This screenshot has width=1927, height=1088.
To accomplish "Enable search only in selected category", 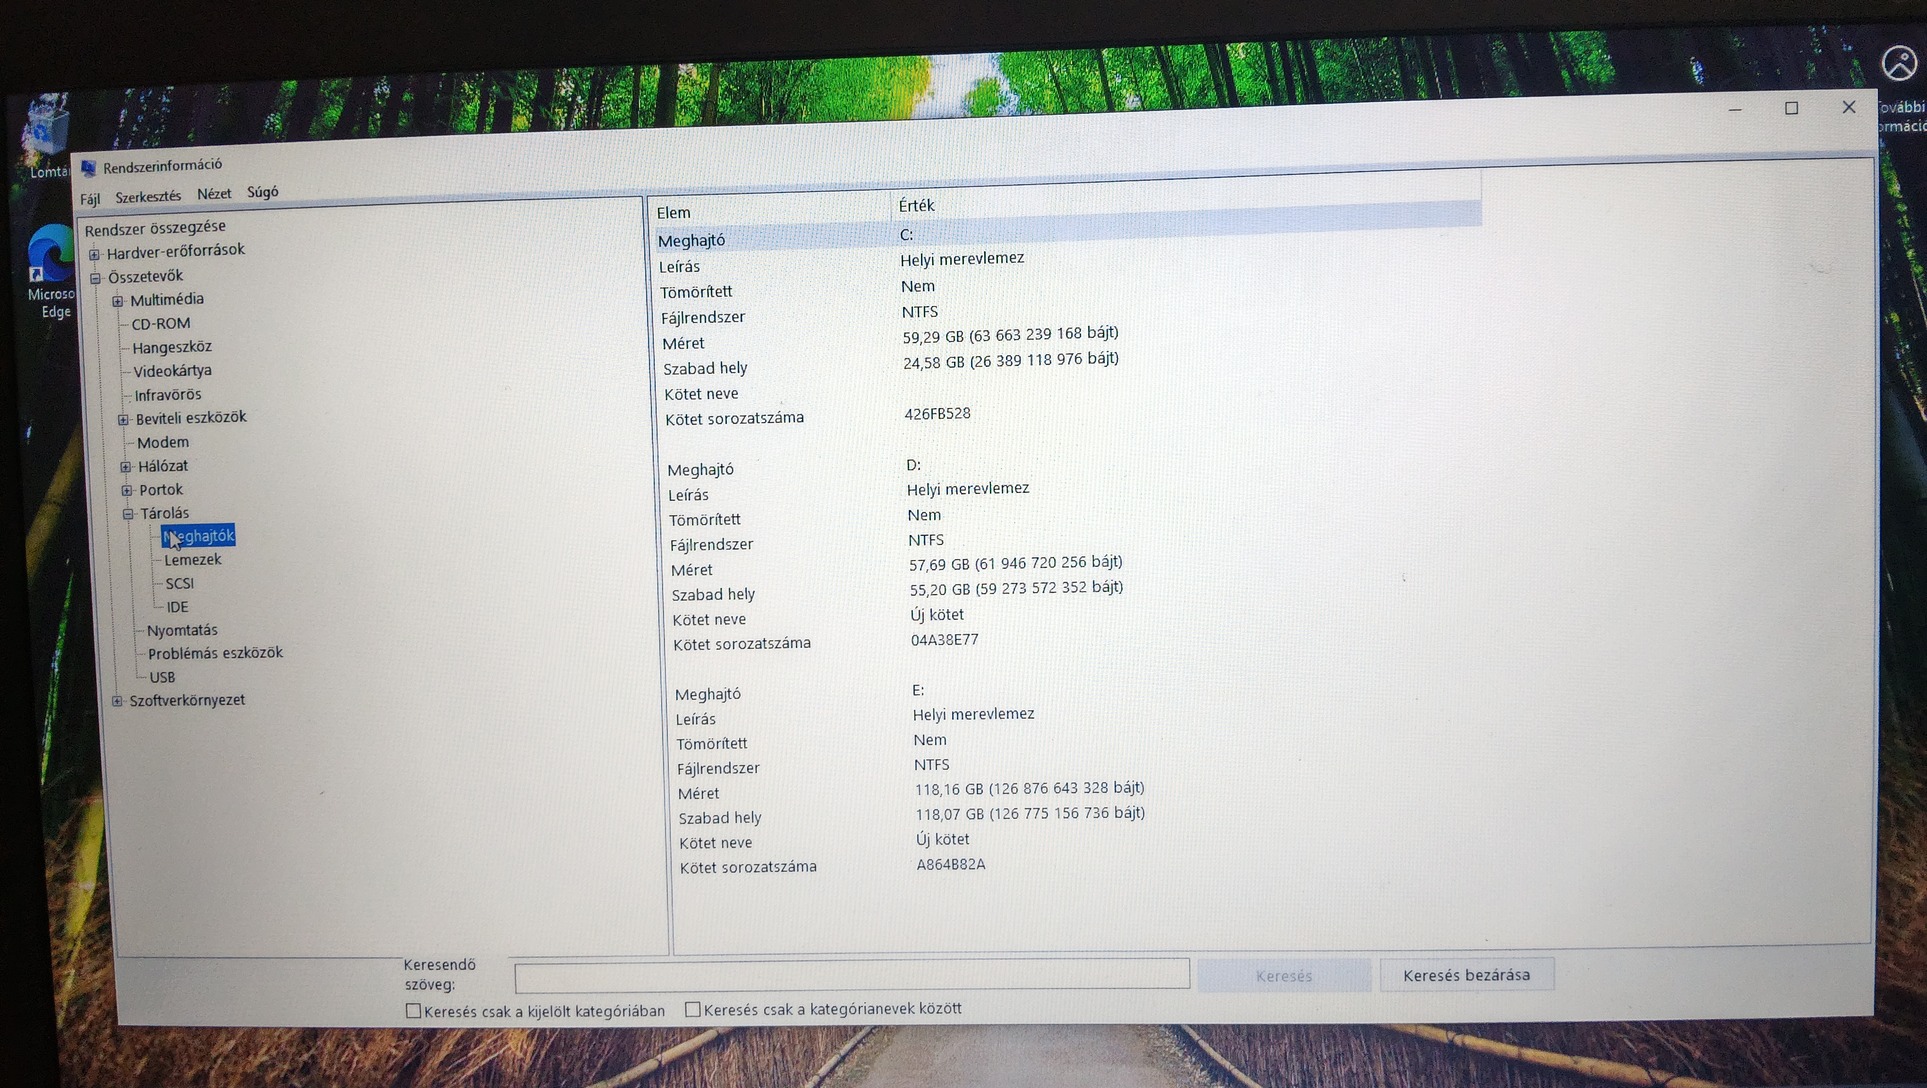I will click(414, 1011).
